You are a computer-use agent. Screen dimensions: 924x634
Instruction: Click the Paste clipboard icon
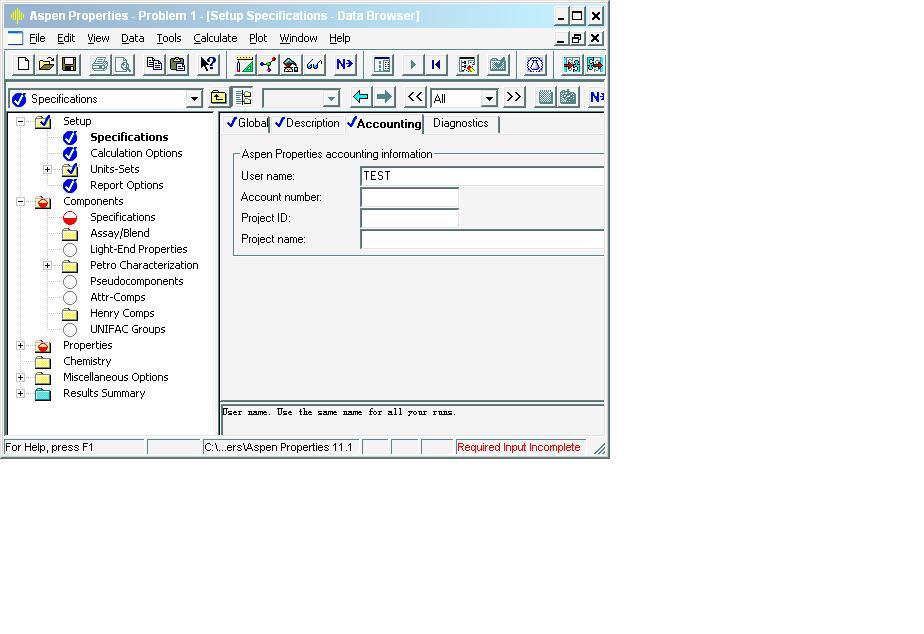(177, 64)
